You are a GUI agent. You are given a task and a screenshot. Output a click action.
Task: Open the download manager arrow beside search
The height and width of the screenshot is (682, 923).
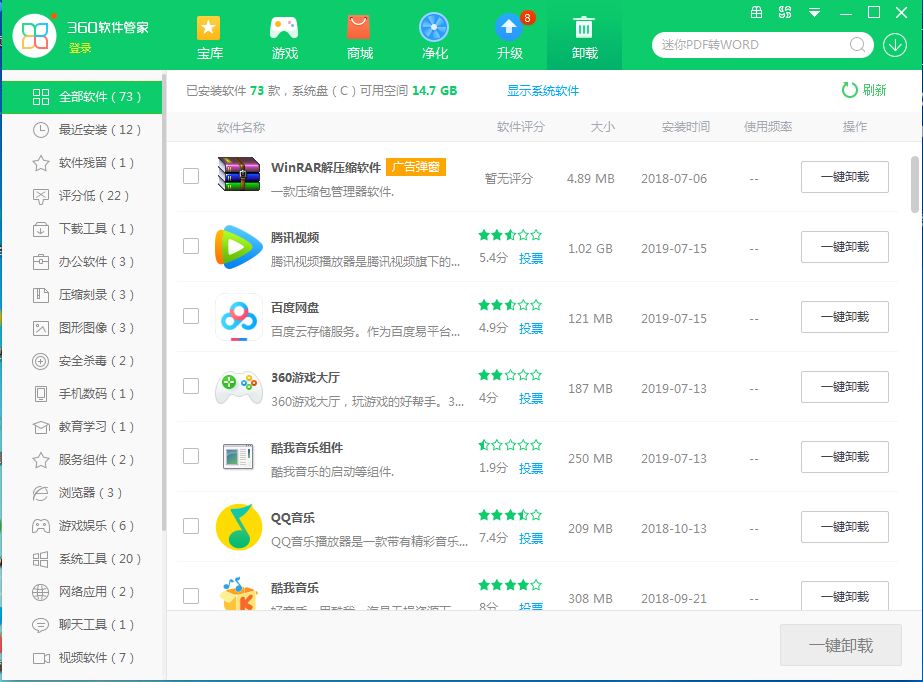(x=893, y=45)
